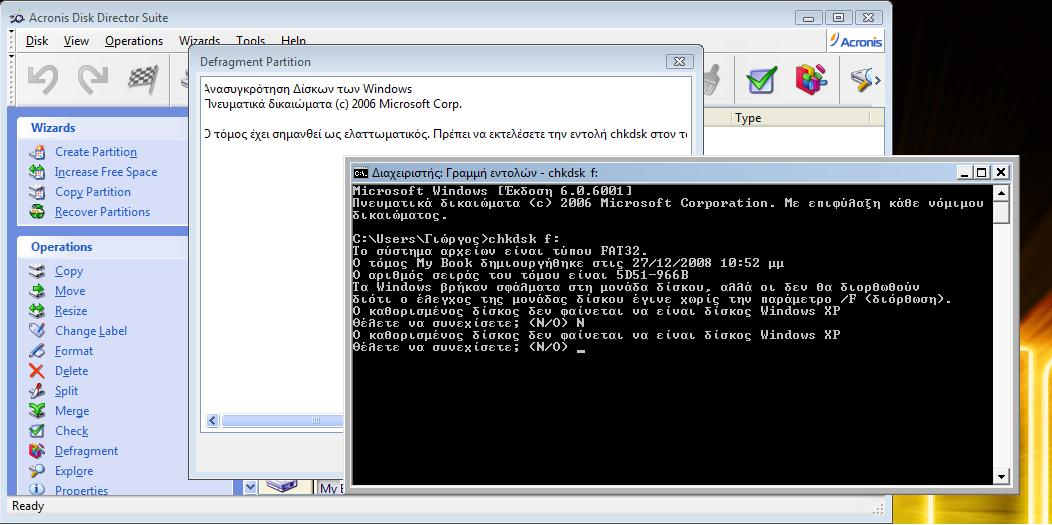1052x525 pixels.
Task: Click the colorful defragment cubes toolbar icon
Action: point(812,80)
